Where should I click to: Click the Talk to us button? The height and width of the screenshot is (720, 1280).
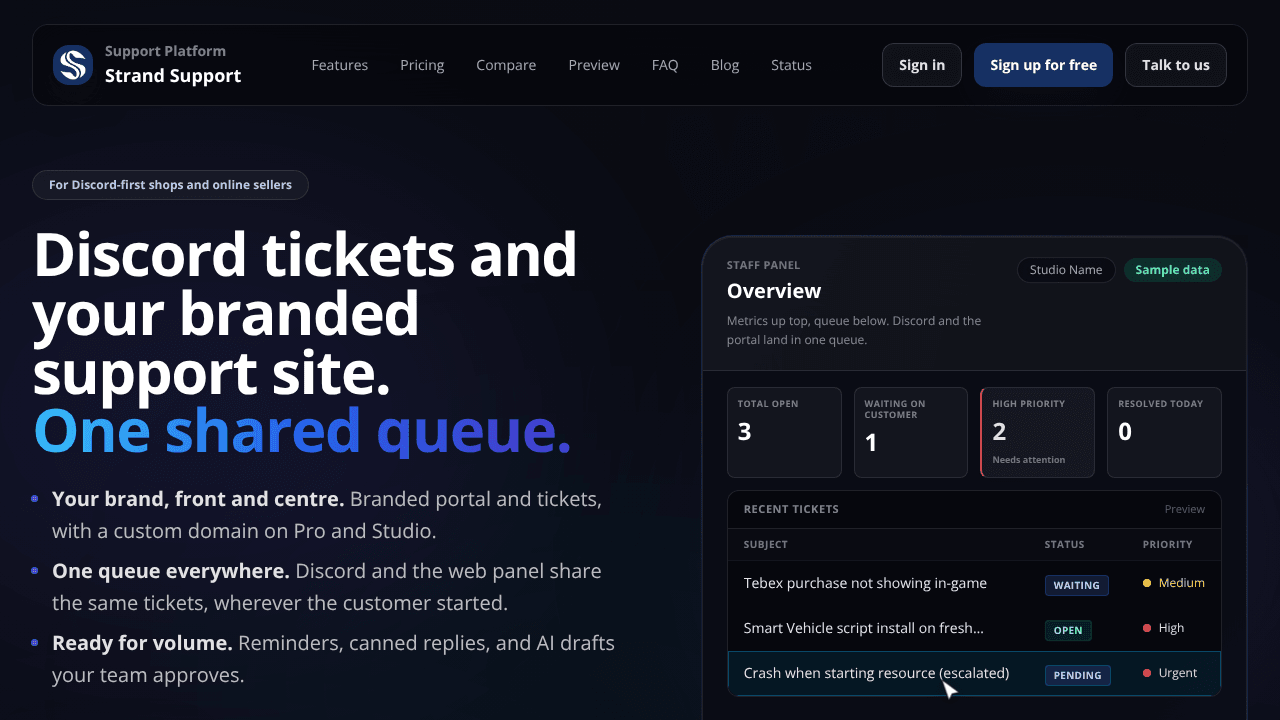click(x=1176, y=65)
